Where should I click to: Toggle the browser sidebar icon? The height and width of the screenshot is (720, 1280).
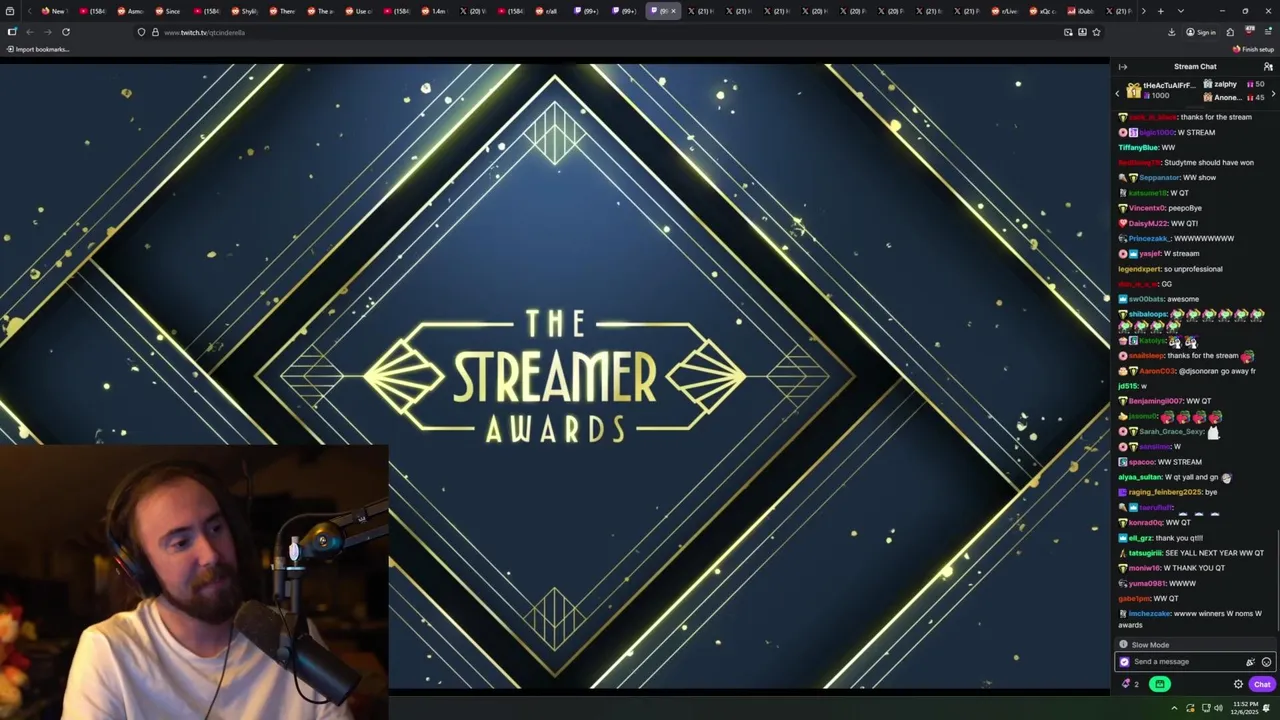click(11, 32)
